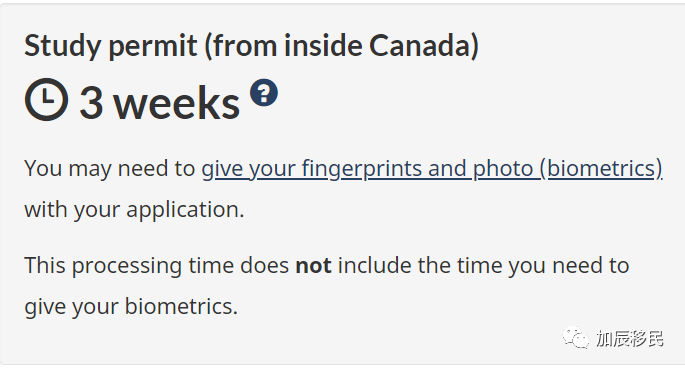The width and height of the screenshot is (685, 368).
Task: Open the question mark help icon
Action: (264, 92)
